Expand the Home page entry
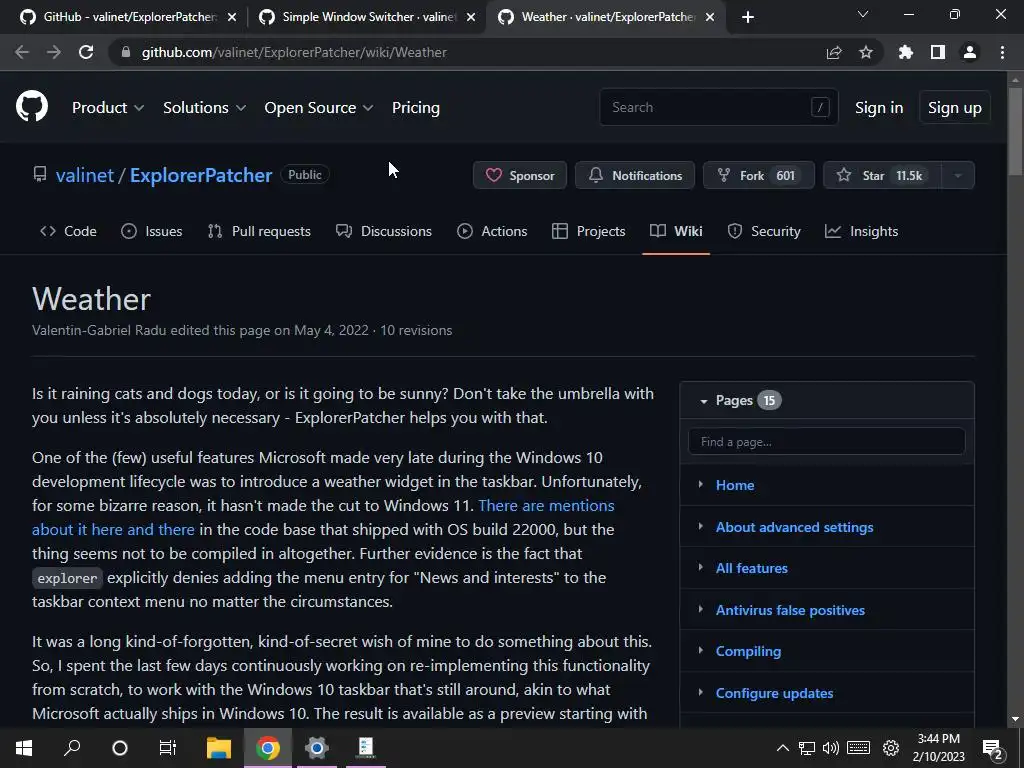The width and height of the screenshot is (1024, 768). click(x=701, y=485)
